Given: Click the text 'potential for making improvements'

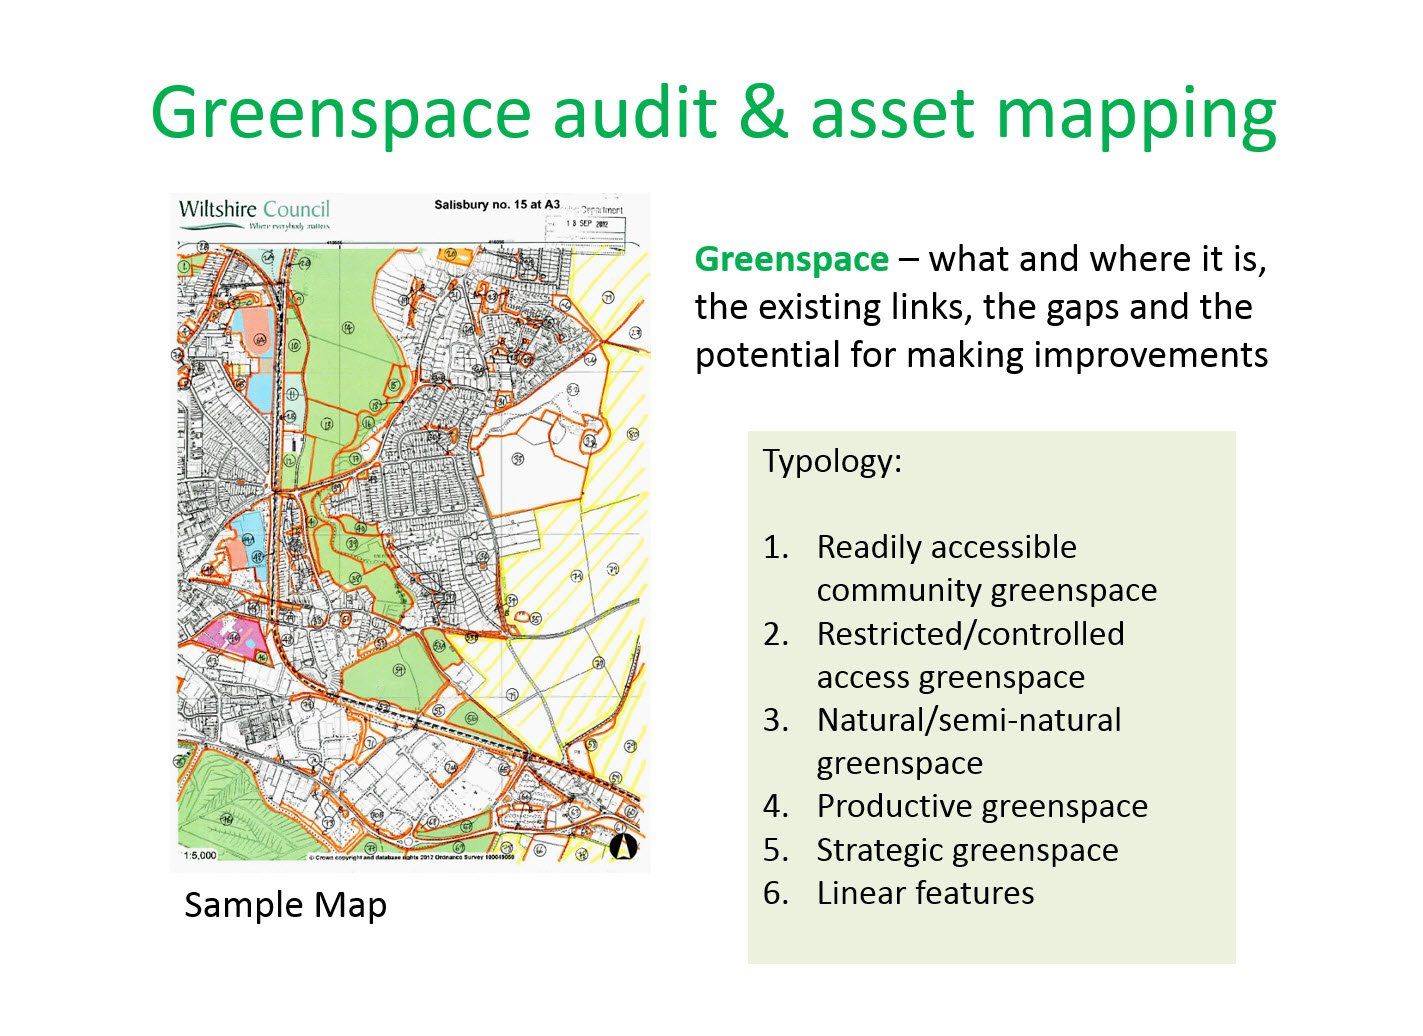Looking at the screenshot, I should pos(981,354).
